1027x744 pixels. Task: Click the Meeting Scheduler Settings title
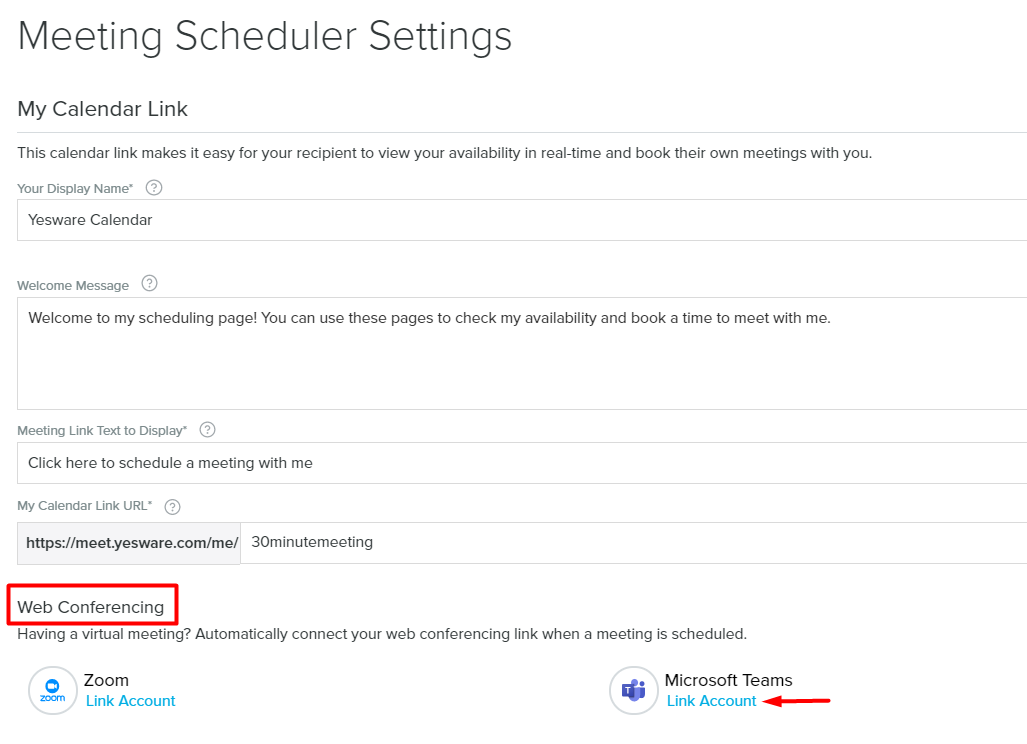point(265,37)
